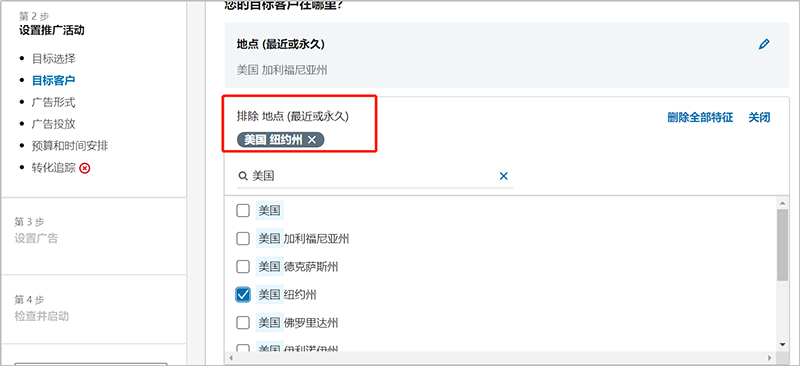Go to 广告形式 in the sidebar
800x366 pixels.
click(x=54, y=103)
